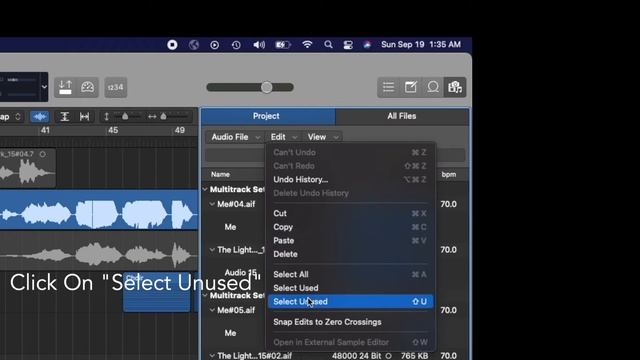
Task: Open the View menu in browser
Action: (322, 137)
